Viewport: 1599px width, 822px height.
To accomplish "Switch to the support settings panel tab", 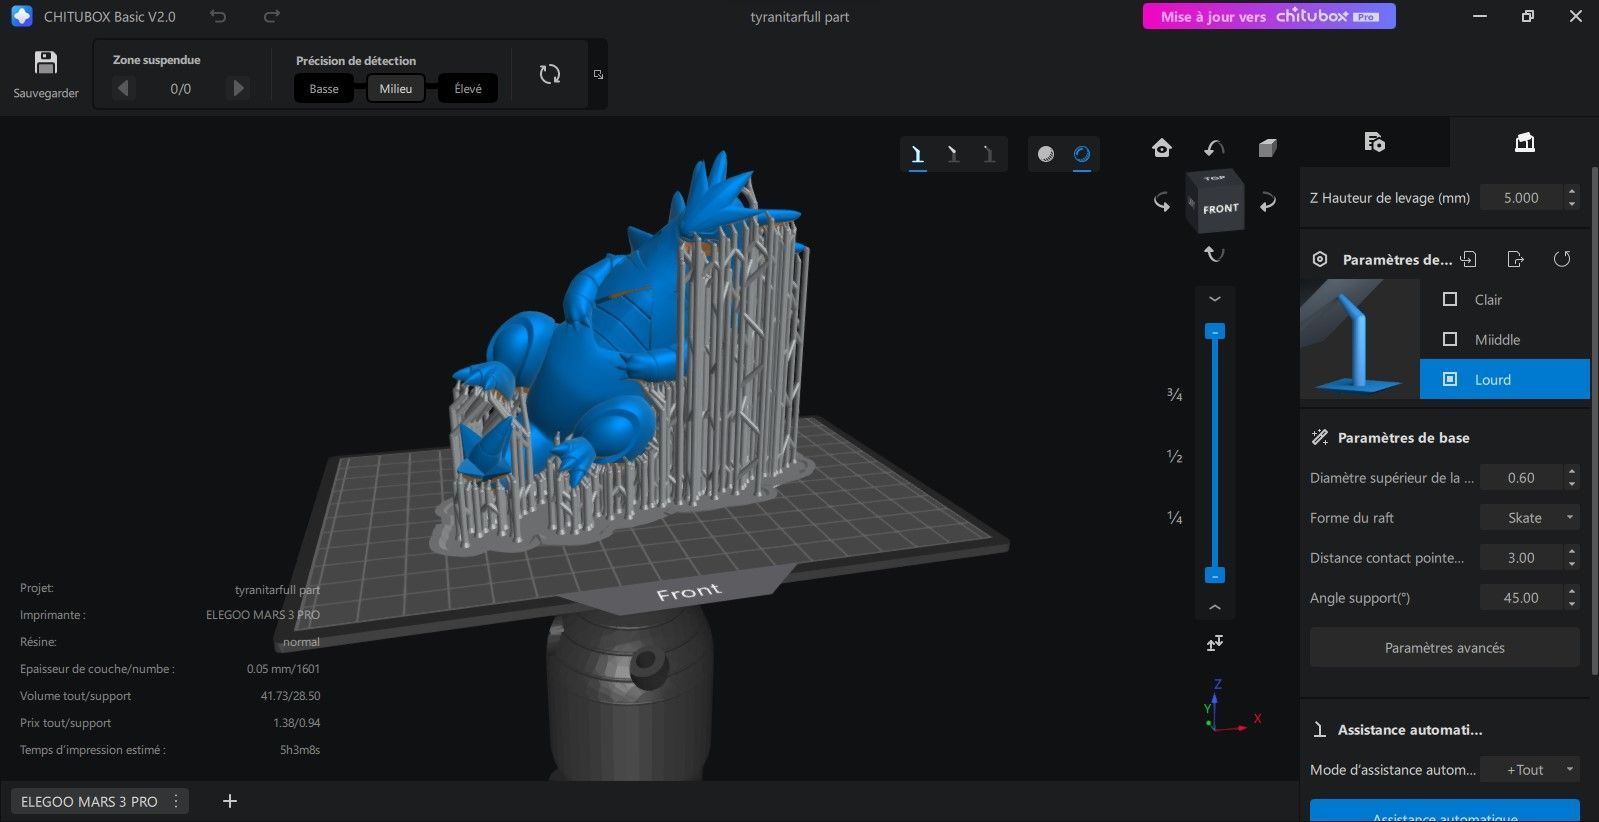I will (1524, 142).
